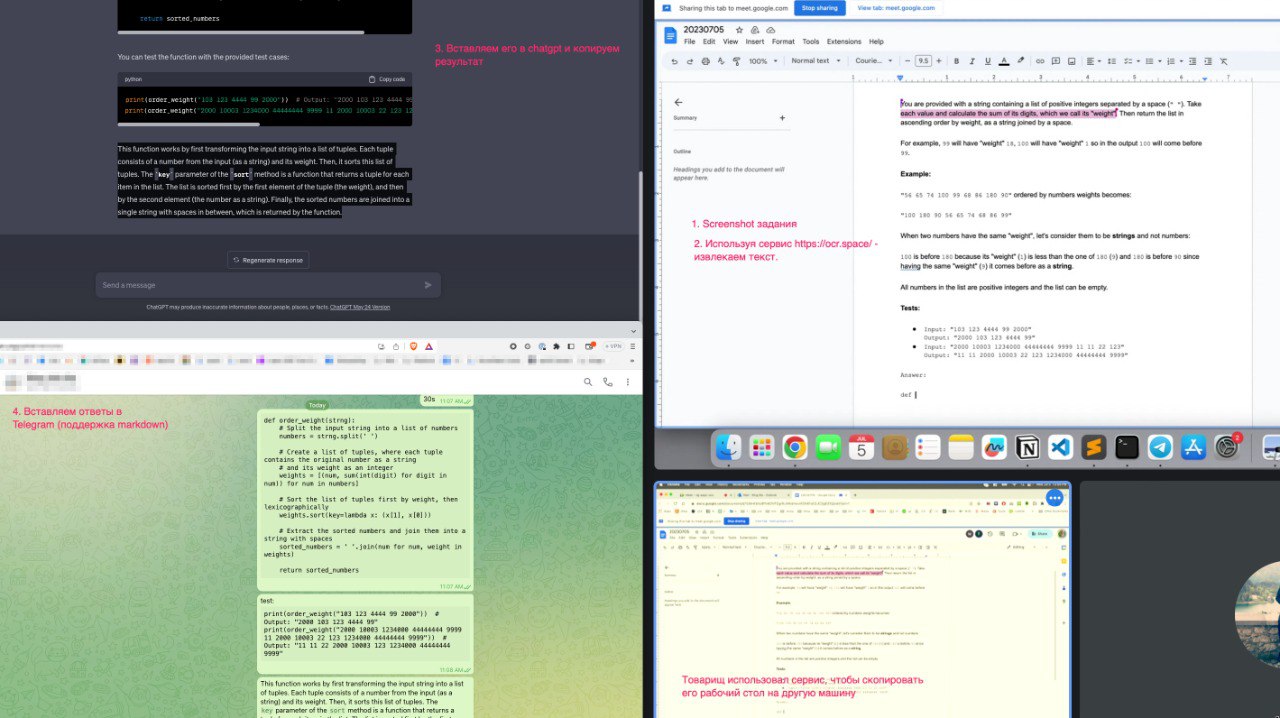Open the Bulleted list dropdown
Viewport: 1280px width, 718px height.
tap(1154, 61)
